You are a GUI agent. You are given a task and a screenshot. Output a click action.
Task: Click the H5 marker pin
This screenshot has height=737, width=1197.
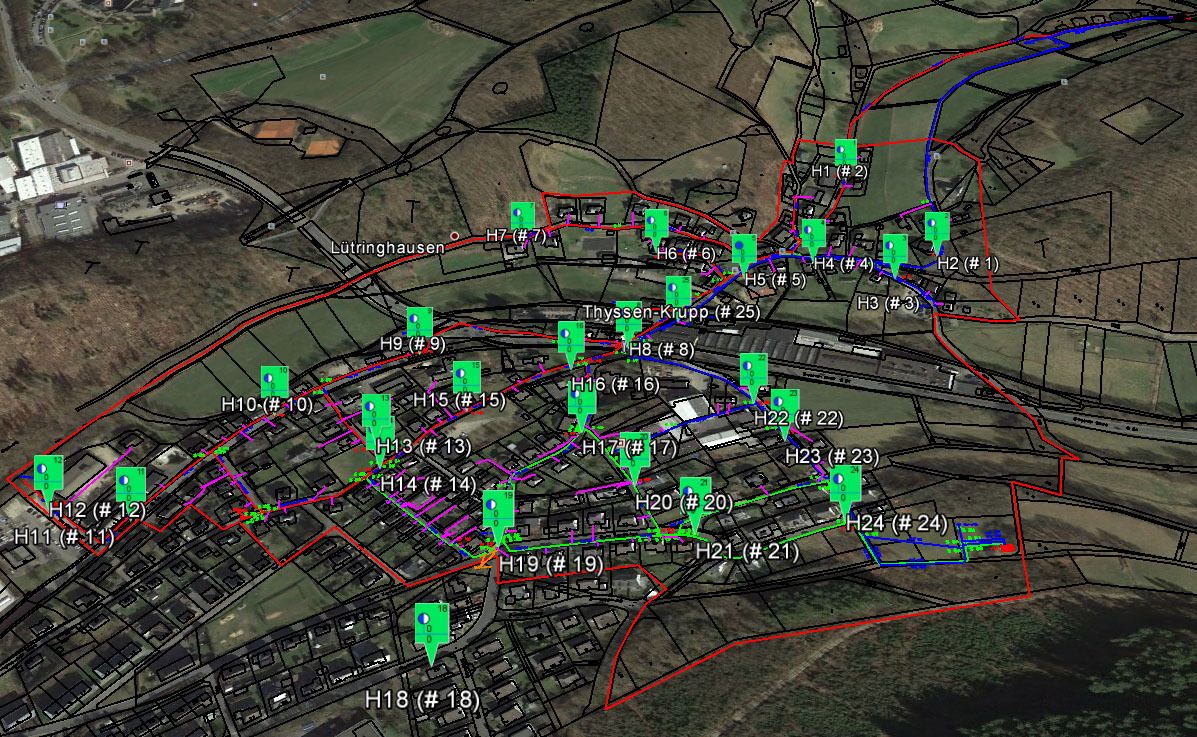743,250
